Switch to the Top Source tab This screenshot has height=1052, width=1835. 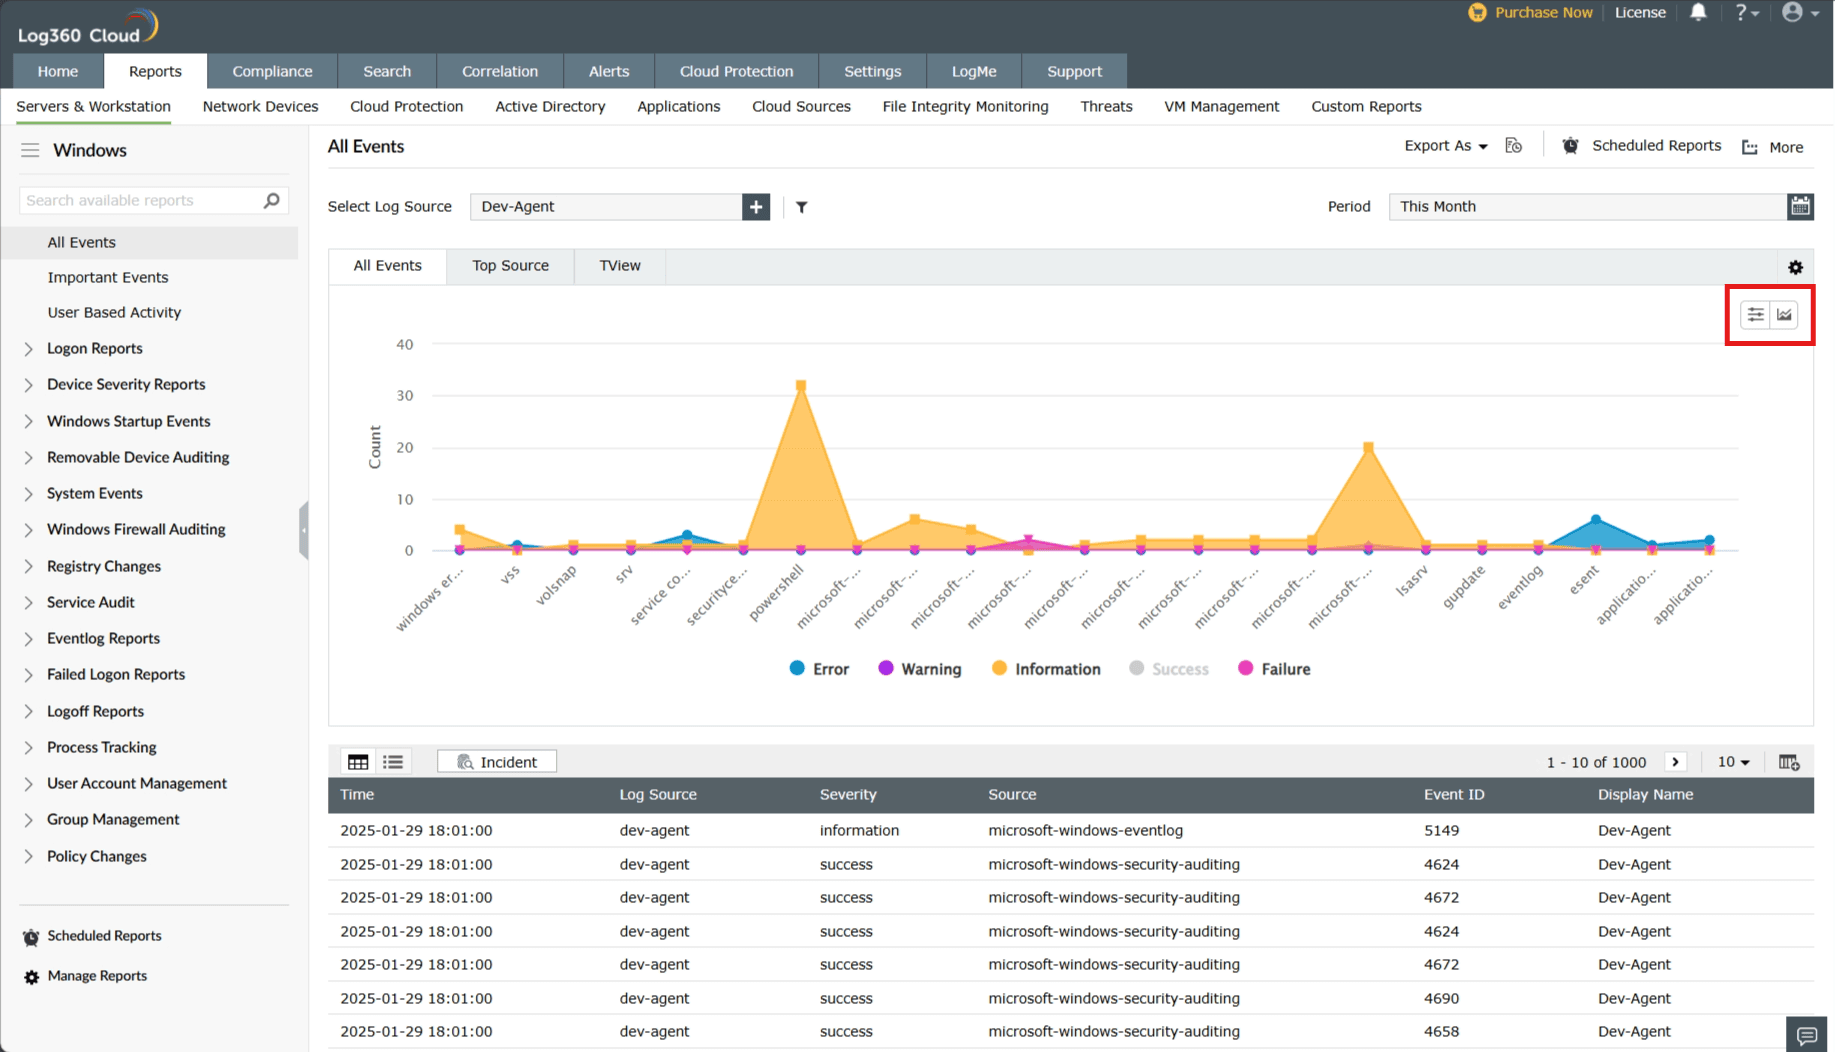[x=510, y=266]
